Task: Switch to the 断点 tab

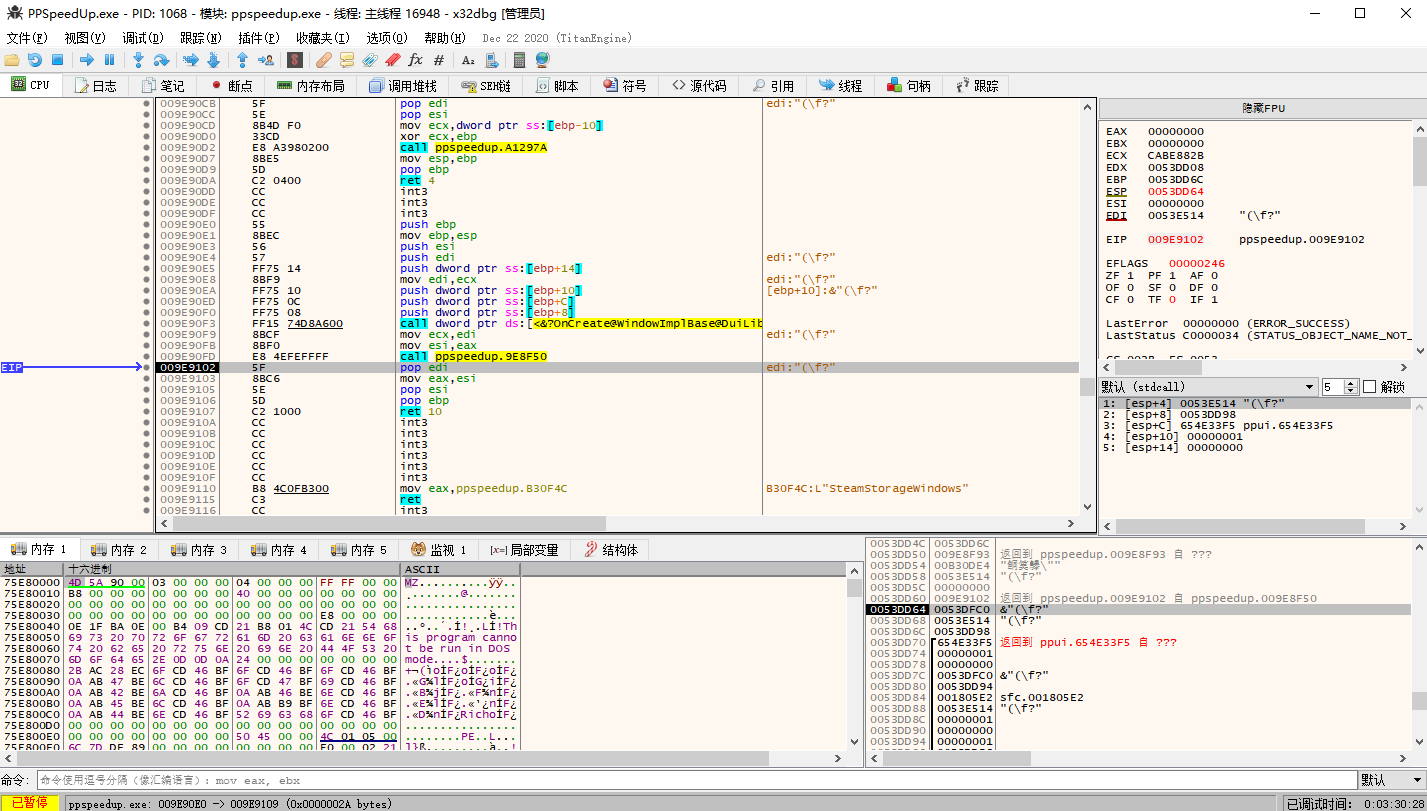Action: pyautogui.click(x=231, y=86)
